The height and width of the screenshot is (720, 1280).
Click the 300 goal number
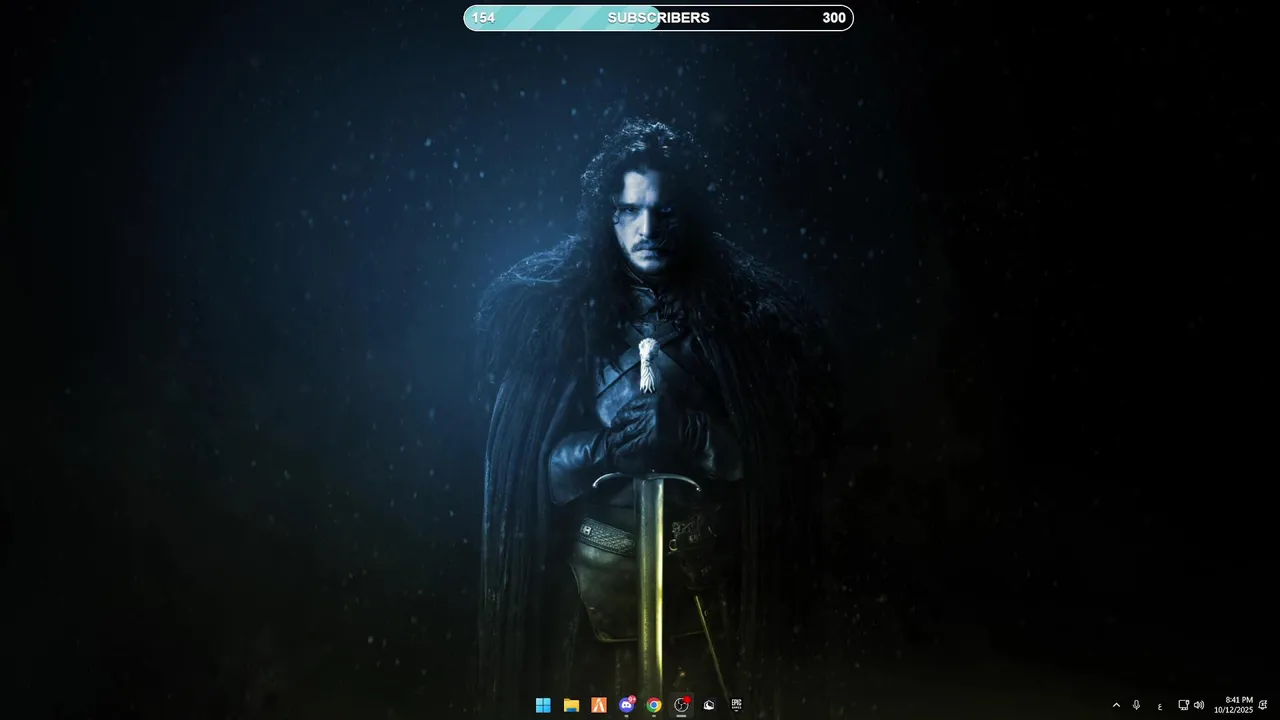click(x=834, y=18)
